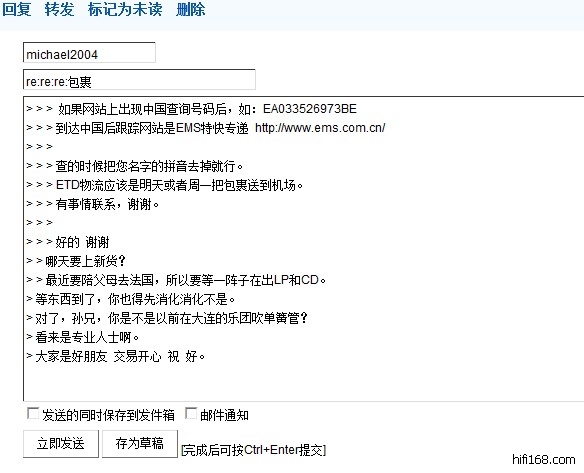This screenshot has height=473, width=584.
Task: Click the 存为草稿 save draft button
Action: coord(140,444)
